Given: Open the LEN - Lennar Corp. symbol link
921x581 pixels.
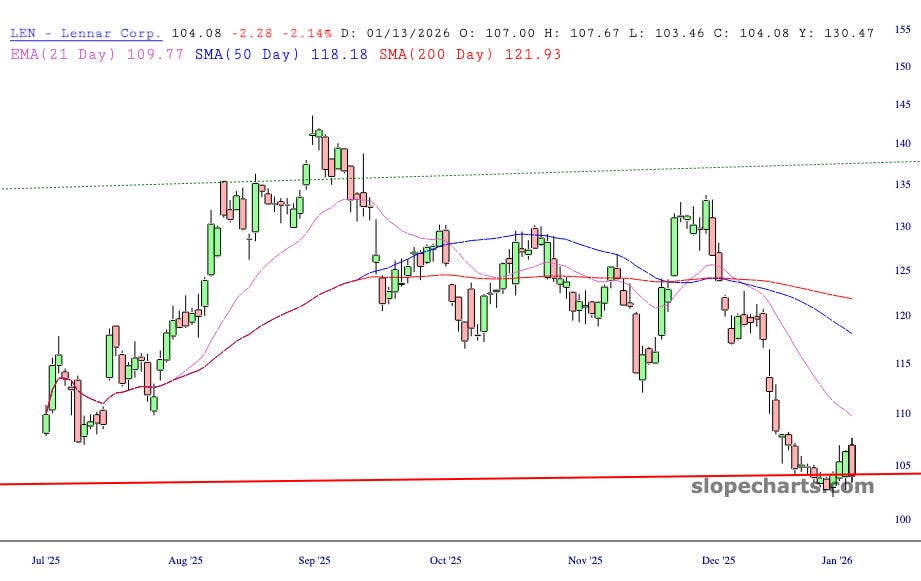Looking at the screenshot, I should (x=86, y=33).
